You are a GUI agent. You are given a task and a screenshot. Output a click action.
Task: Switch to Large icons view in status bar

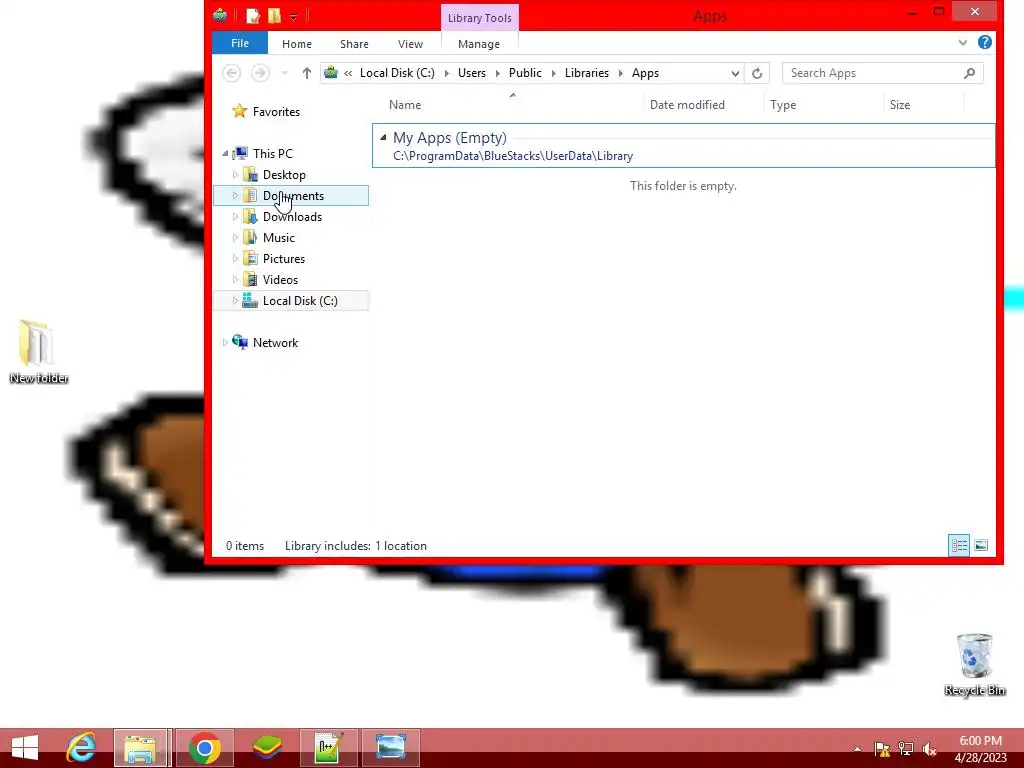click(x=981, y=545)
